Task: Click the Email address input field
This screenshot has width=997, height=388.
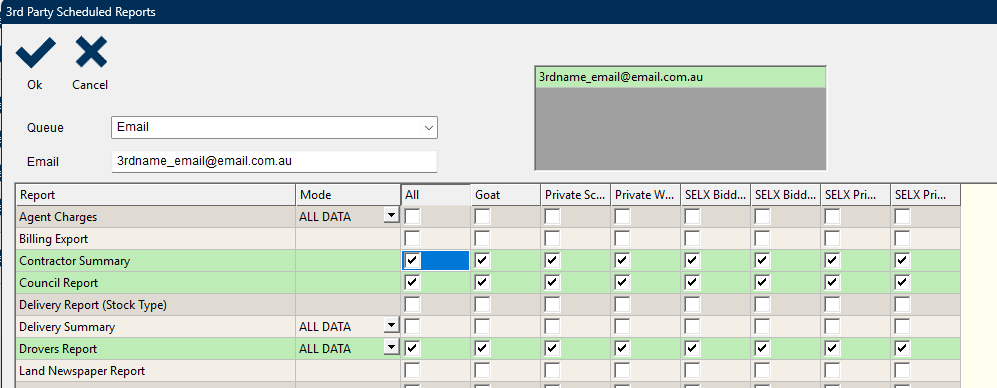Action: pyautogui.click(x=274, y=161)
